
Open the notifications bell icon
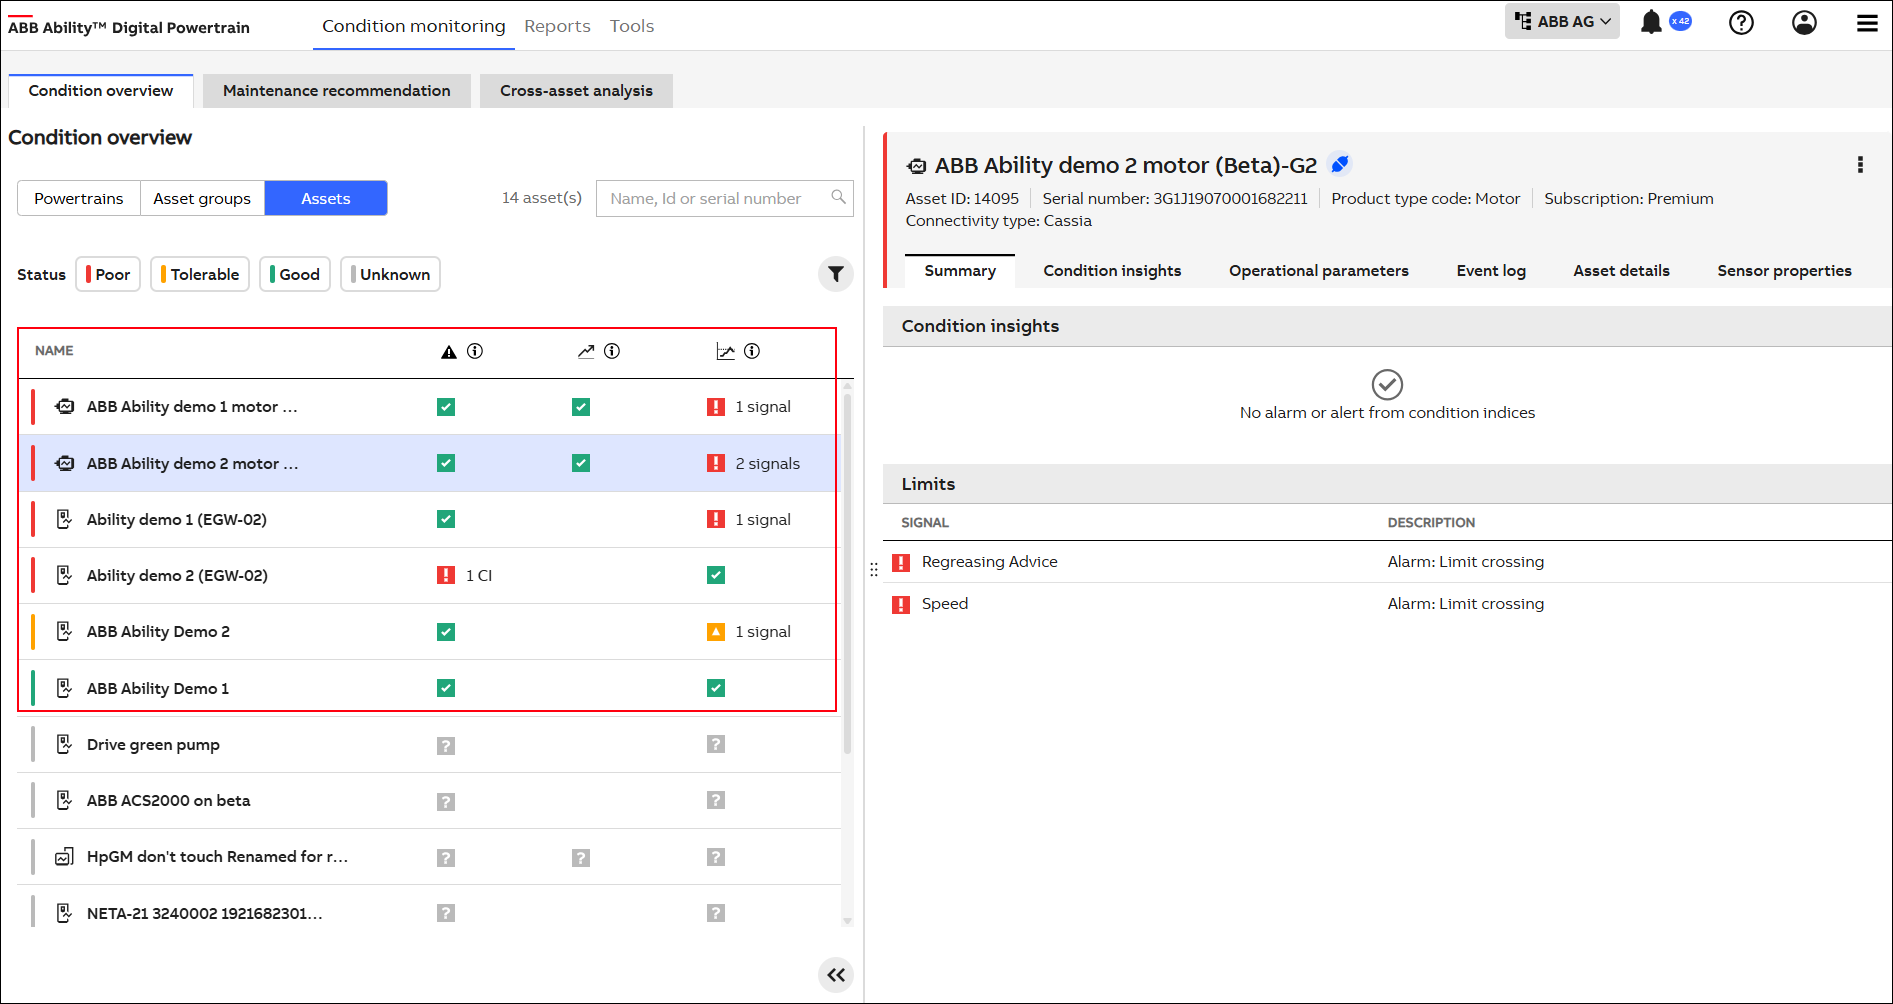point(1651,22)
